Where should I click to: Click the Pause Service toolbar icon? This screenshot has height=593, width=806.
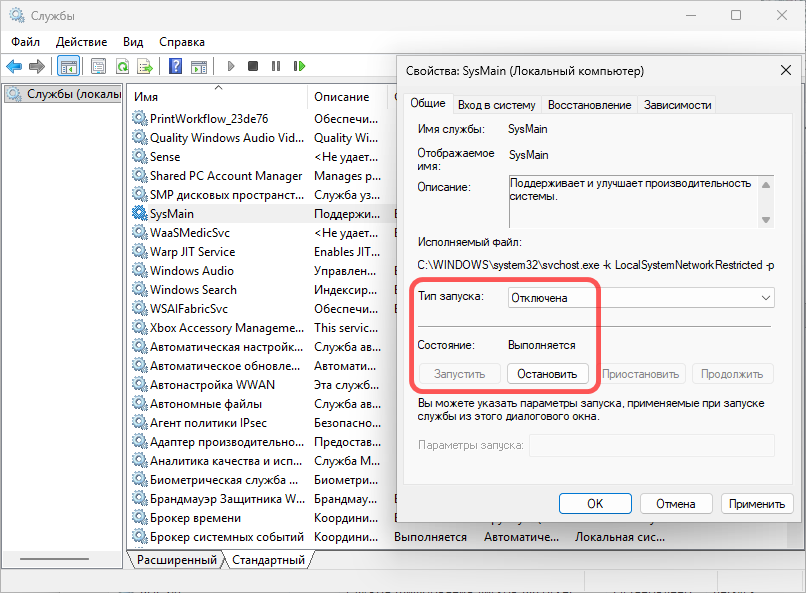pos(276,66)
